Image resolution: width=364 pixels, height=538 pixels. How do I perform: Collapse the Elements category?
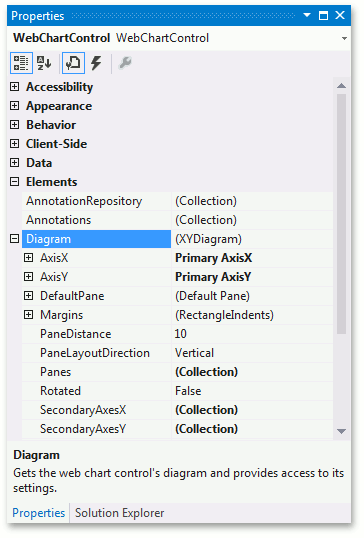tap(14, 182)
